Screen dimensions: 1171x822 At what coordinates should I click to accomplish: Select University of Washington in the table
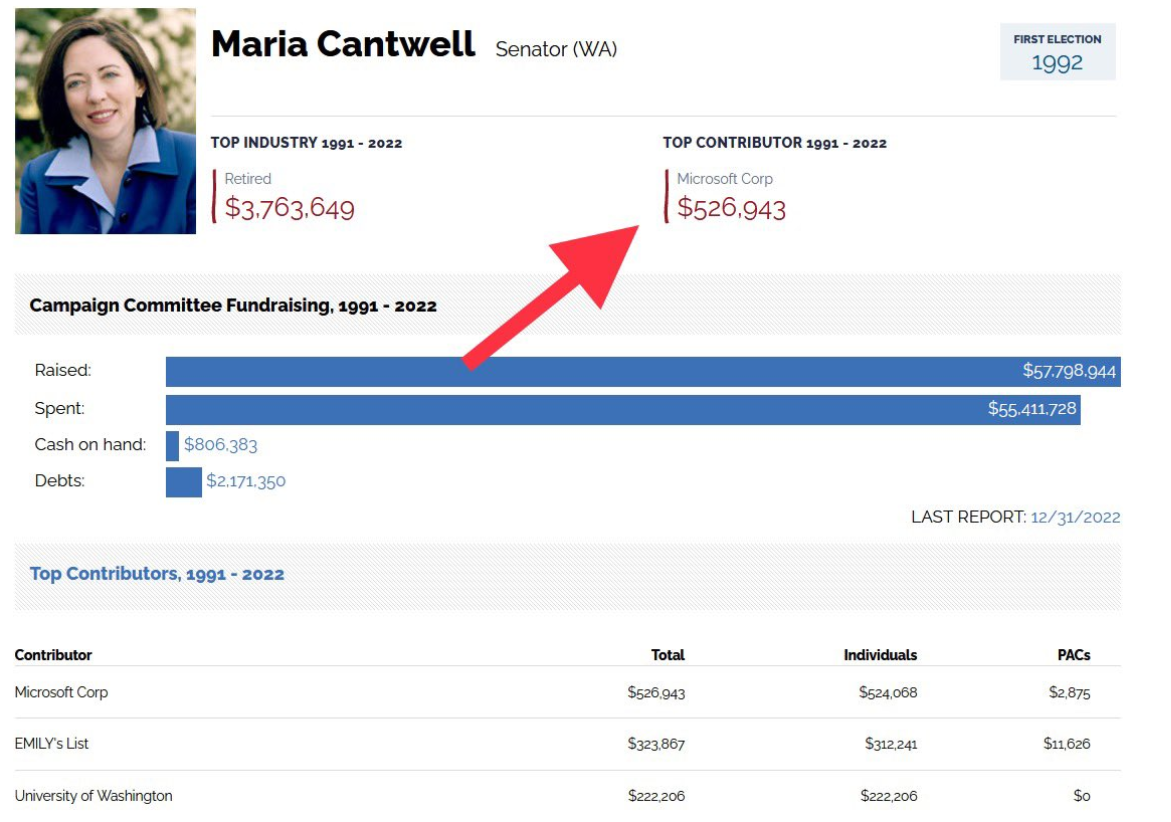[93, 796]
